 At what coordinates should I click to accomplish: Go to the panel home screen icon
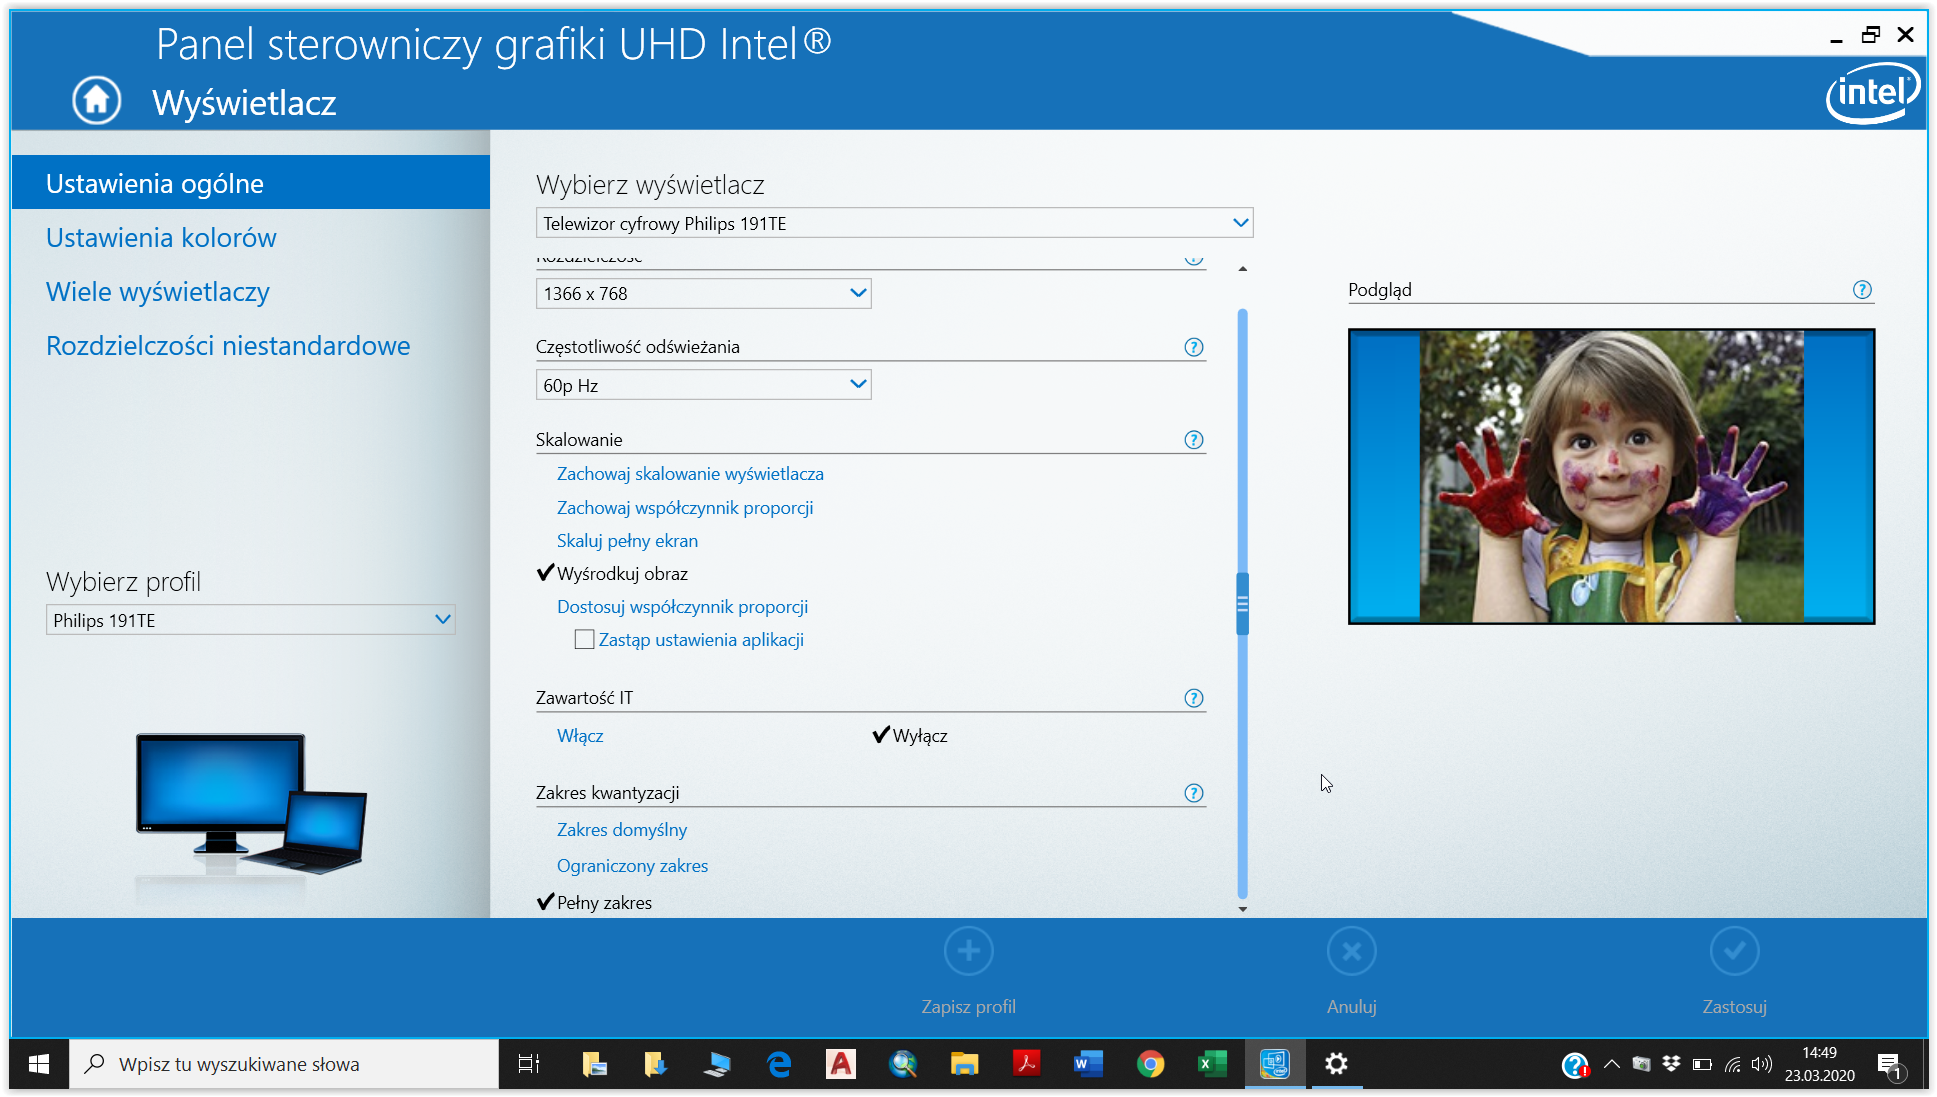pyautogui.click(x=97, y=100)
